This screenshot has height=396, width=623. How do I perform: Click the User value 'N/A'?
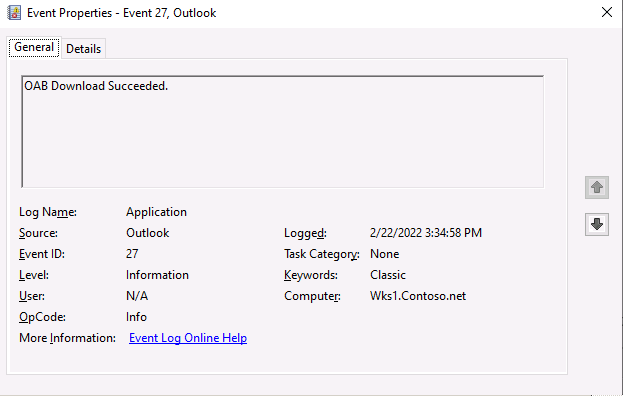tap(137, 296)
